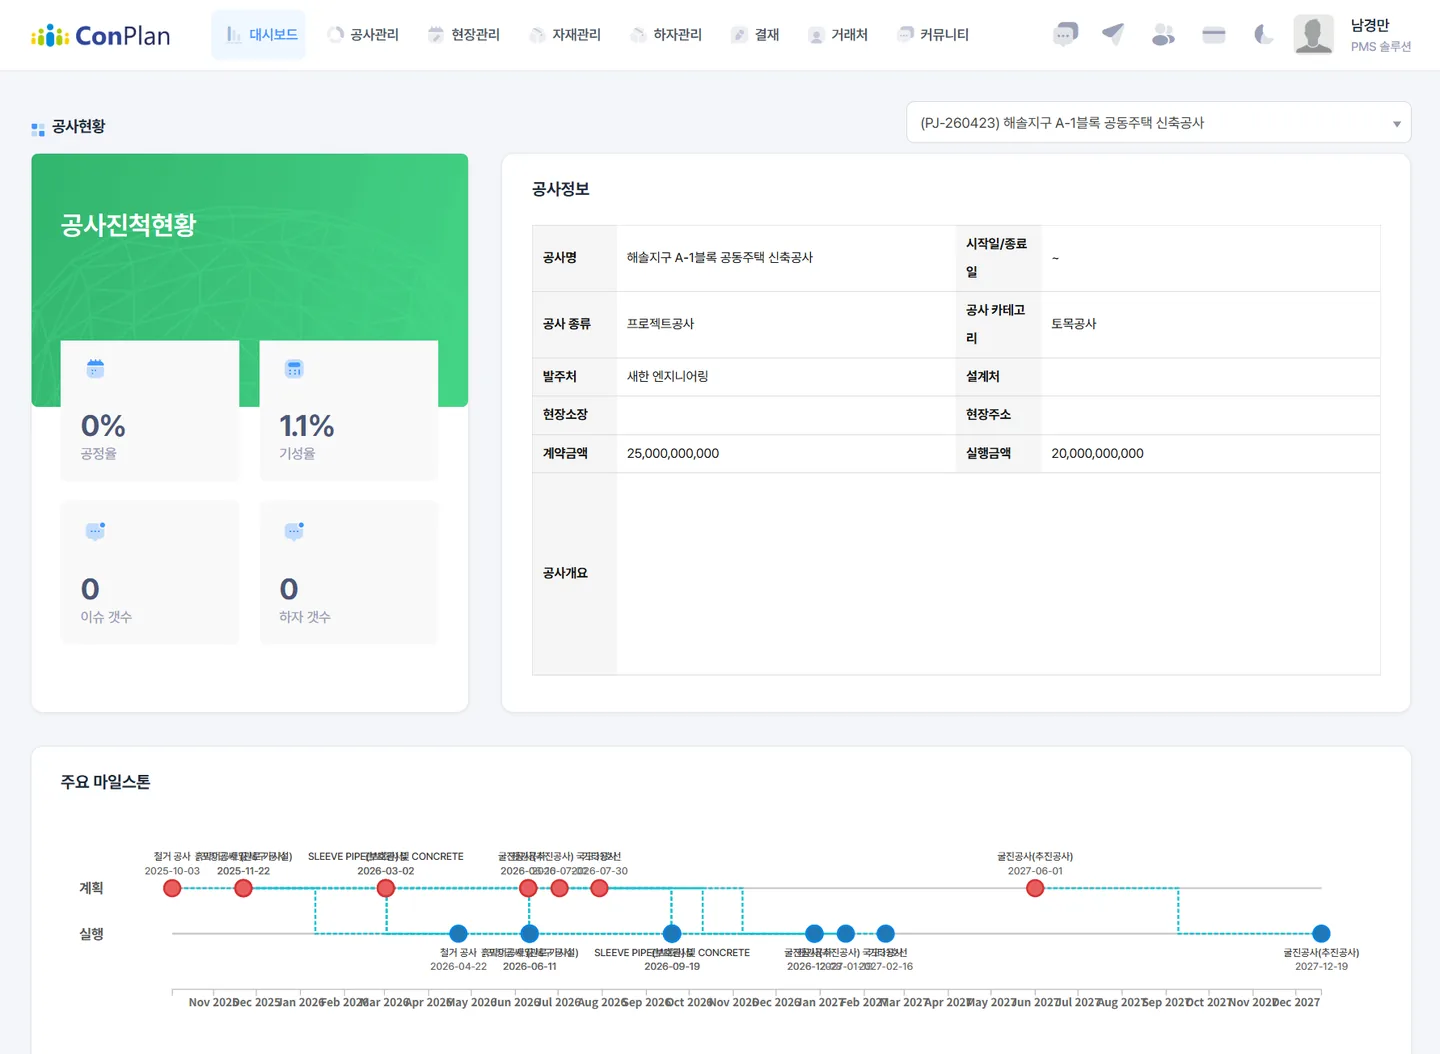This screenshot has height=1054, width=1440.
Task: Click the user avatar picture
Action: [x=1313, y=35]
